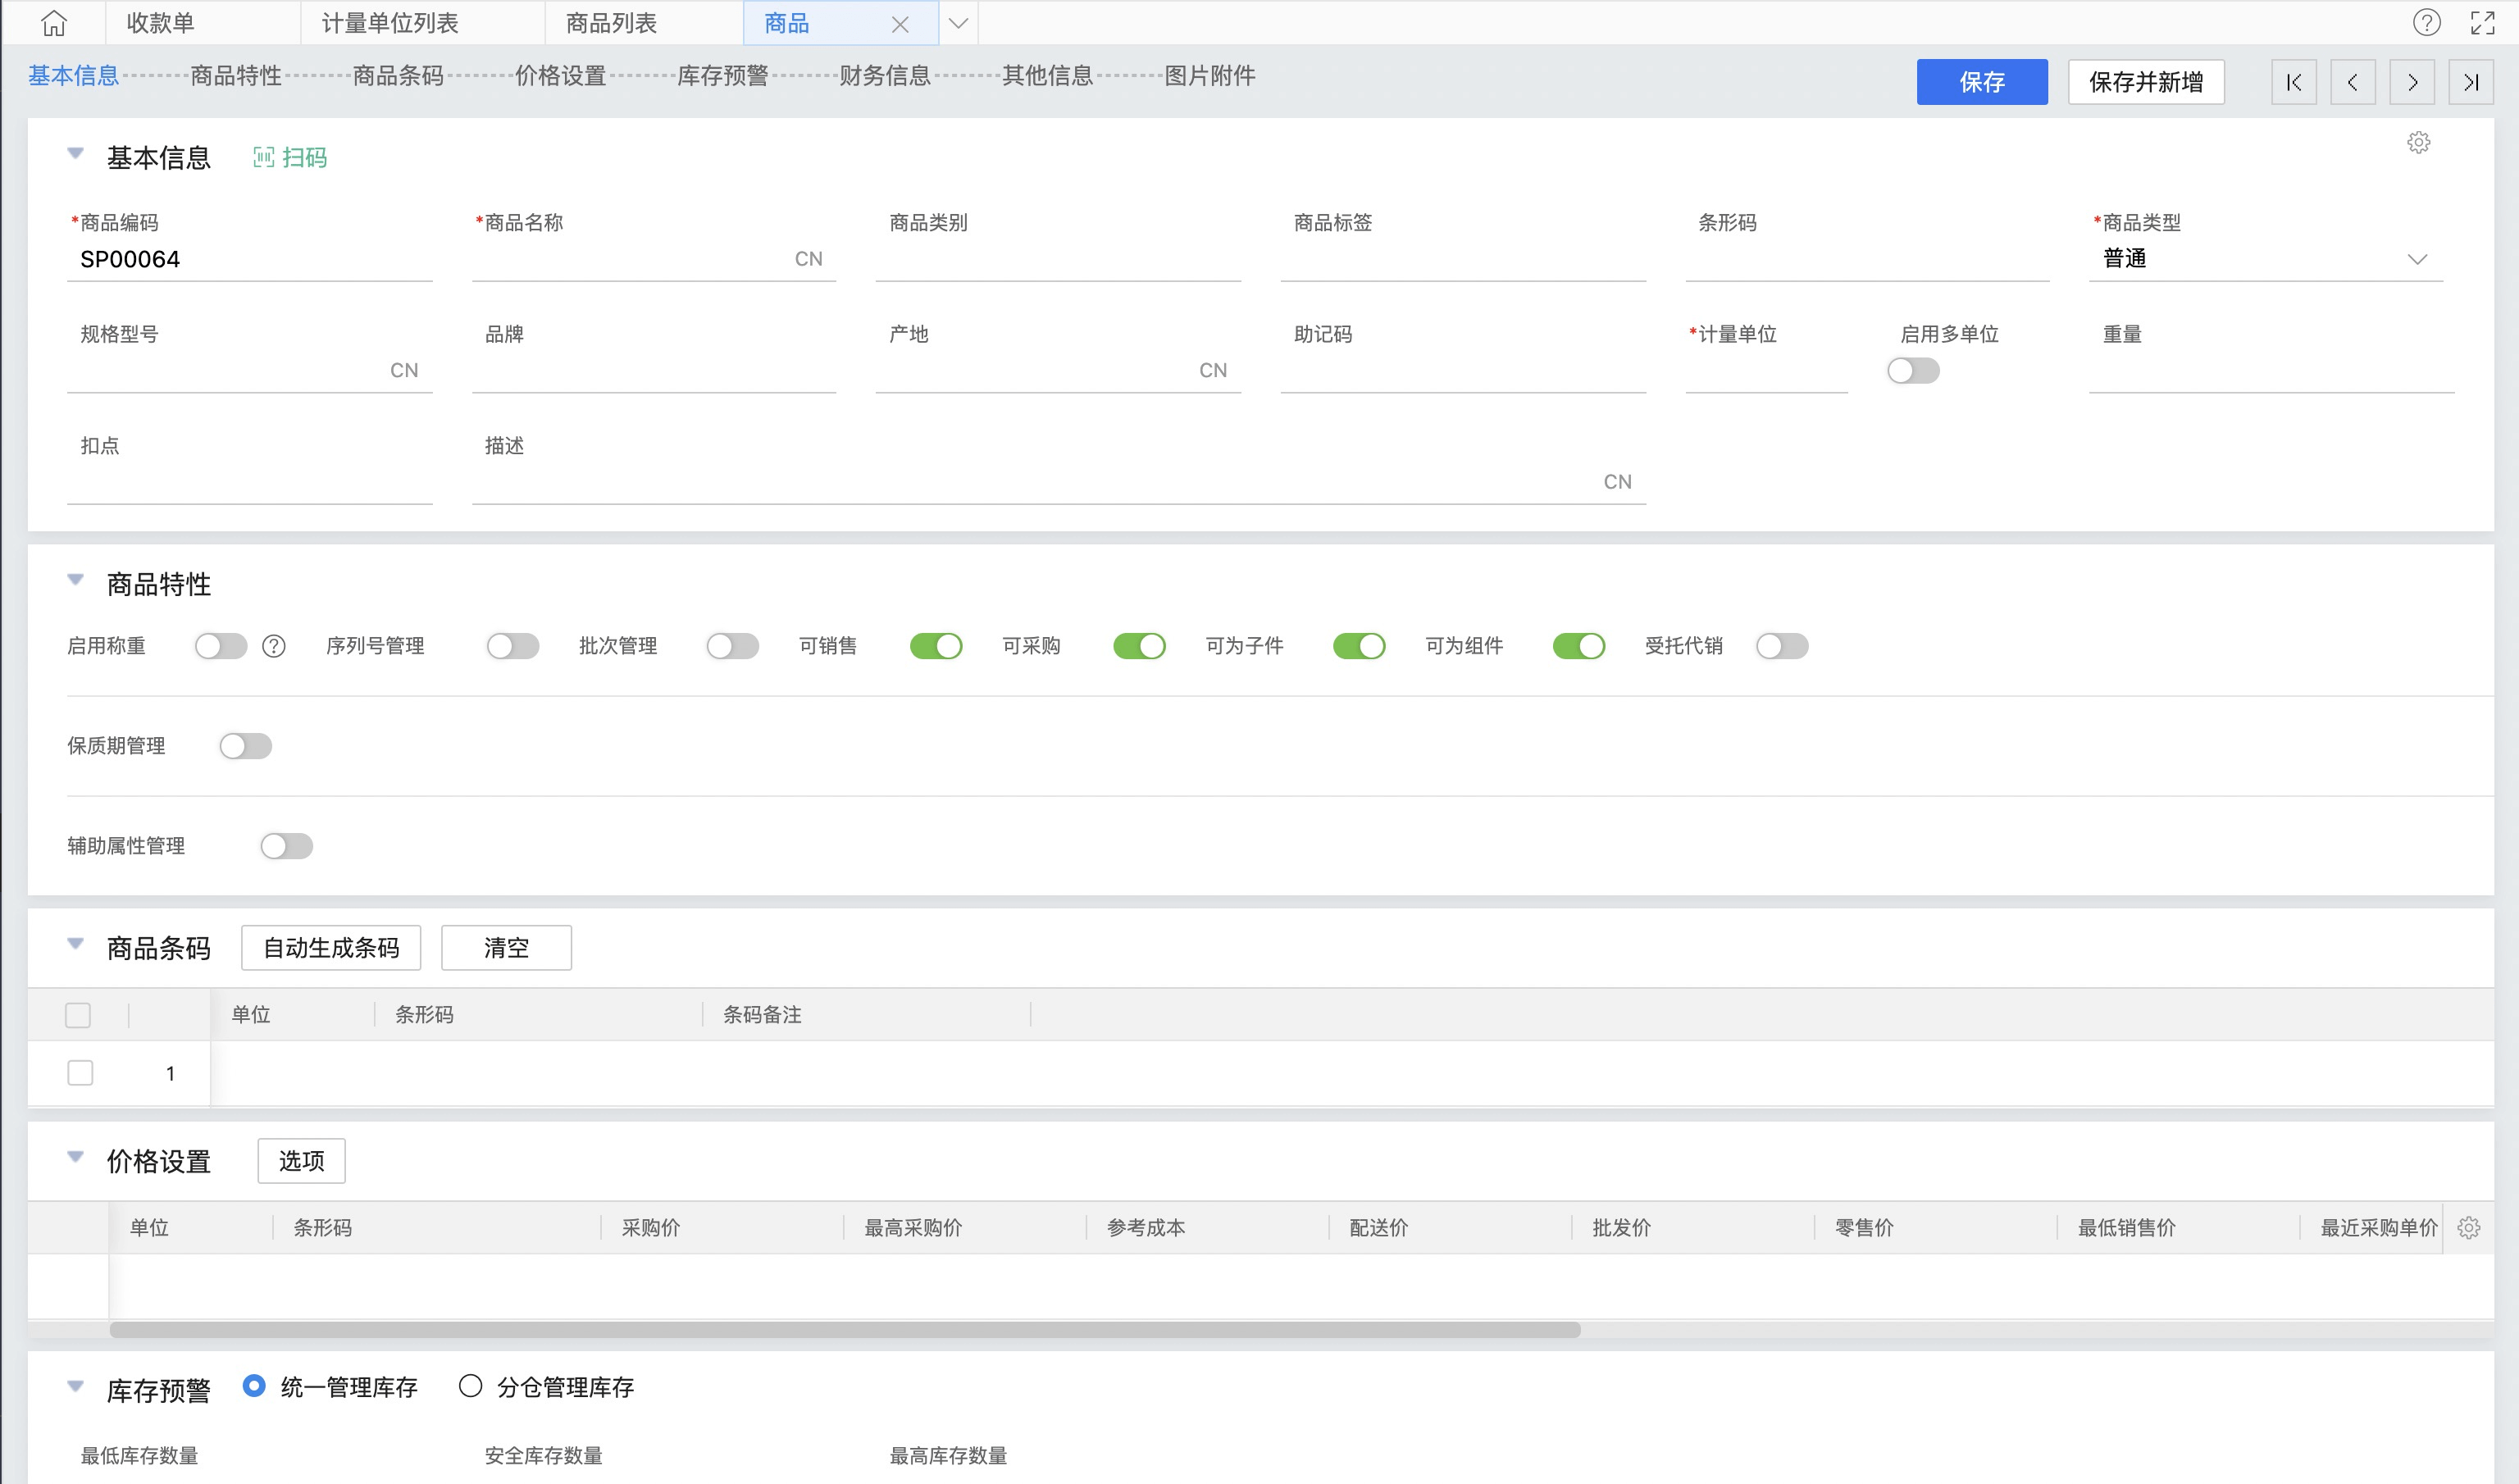Open the 商品类型 dropdown
This screenshot has height=1484, width=2519.
coord(2416,259)
